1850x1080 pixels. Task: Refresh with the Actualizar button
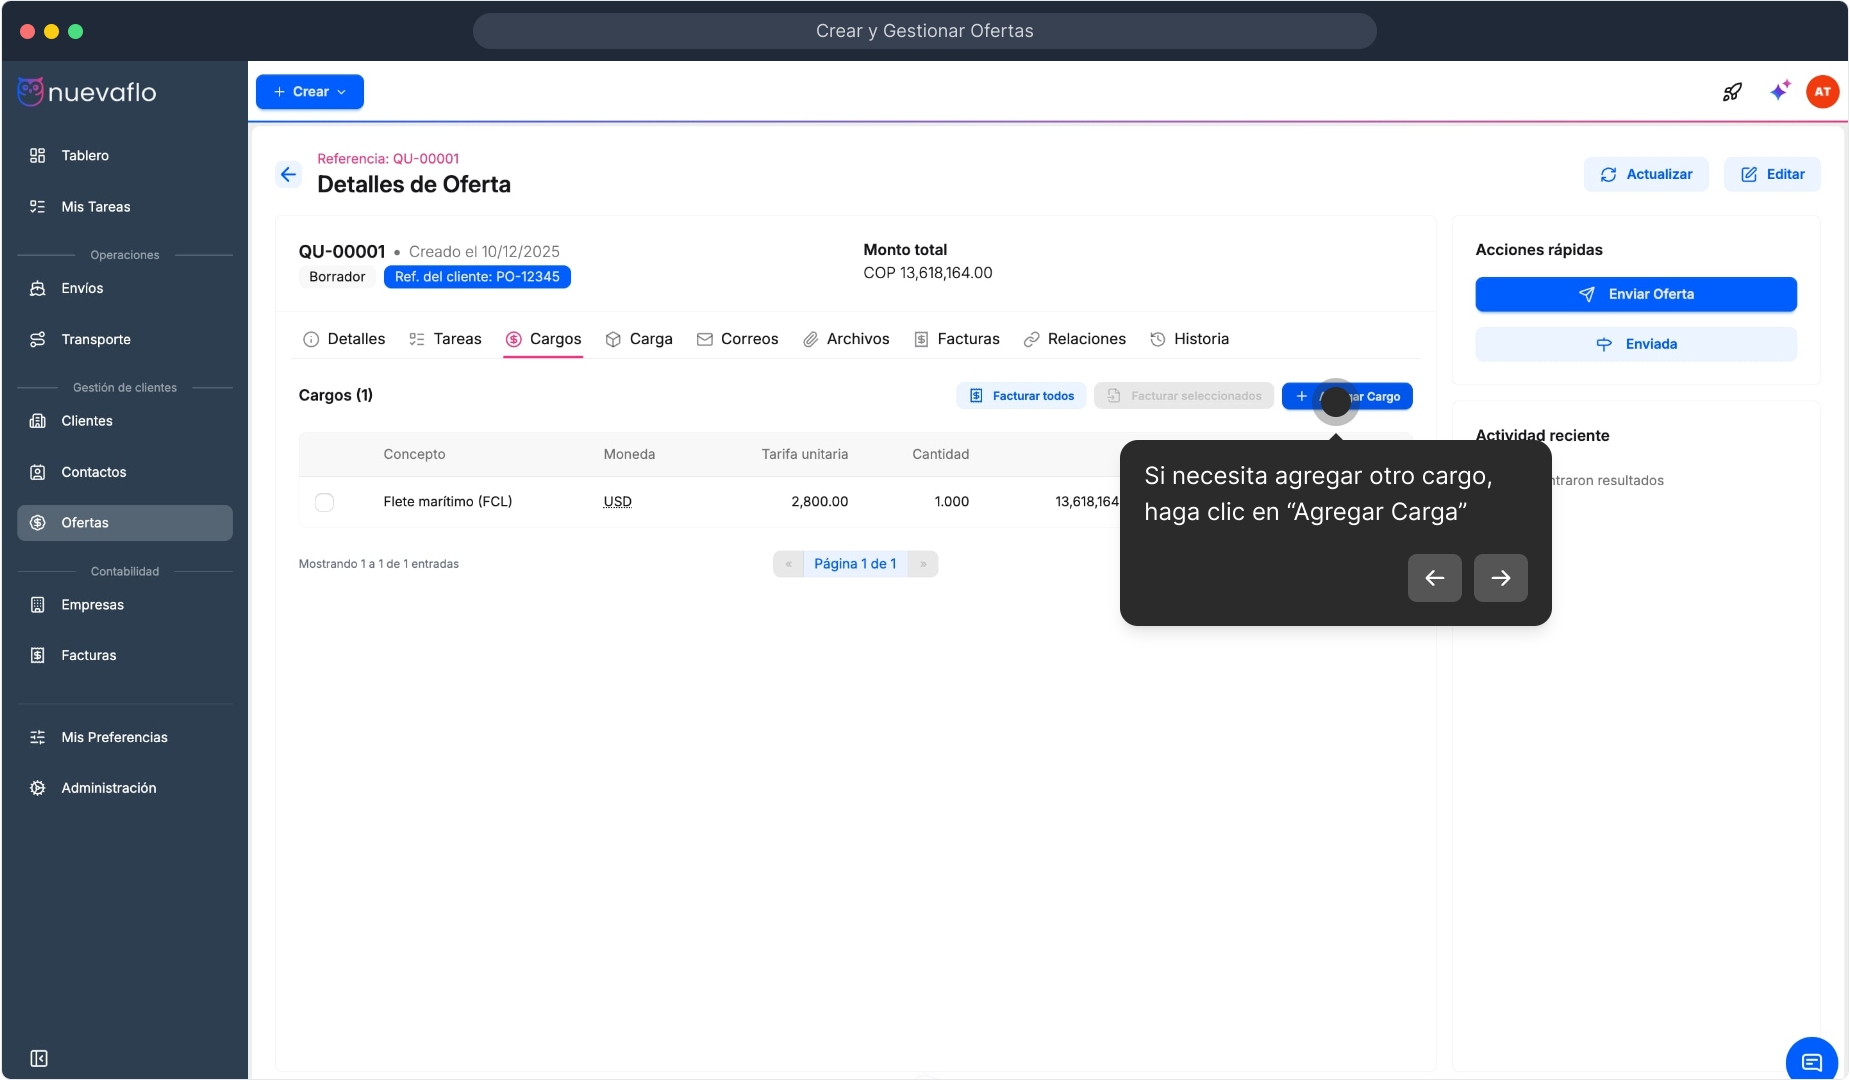[x=1646, y=174]
